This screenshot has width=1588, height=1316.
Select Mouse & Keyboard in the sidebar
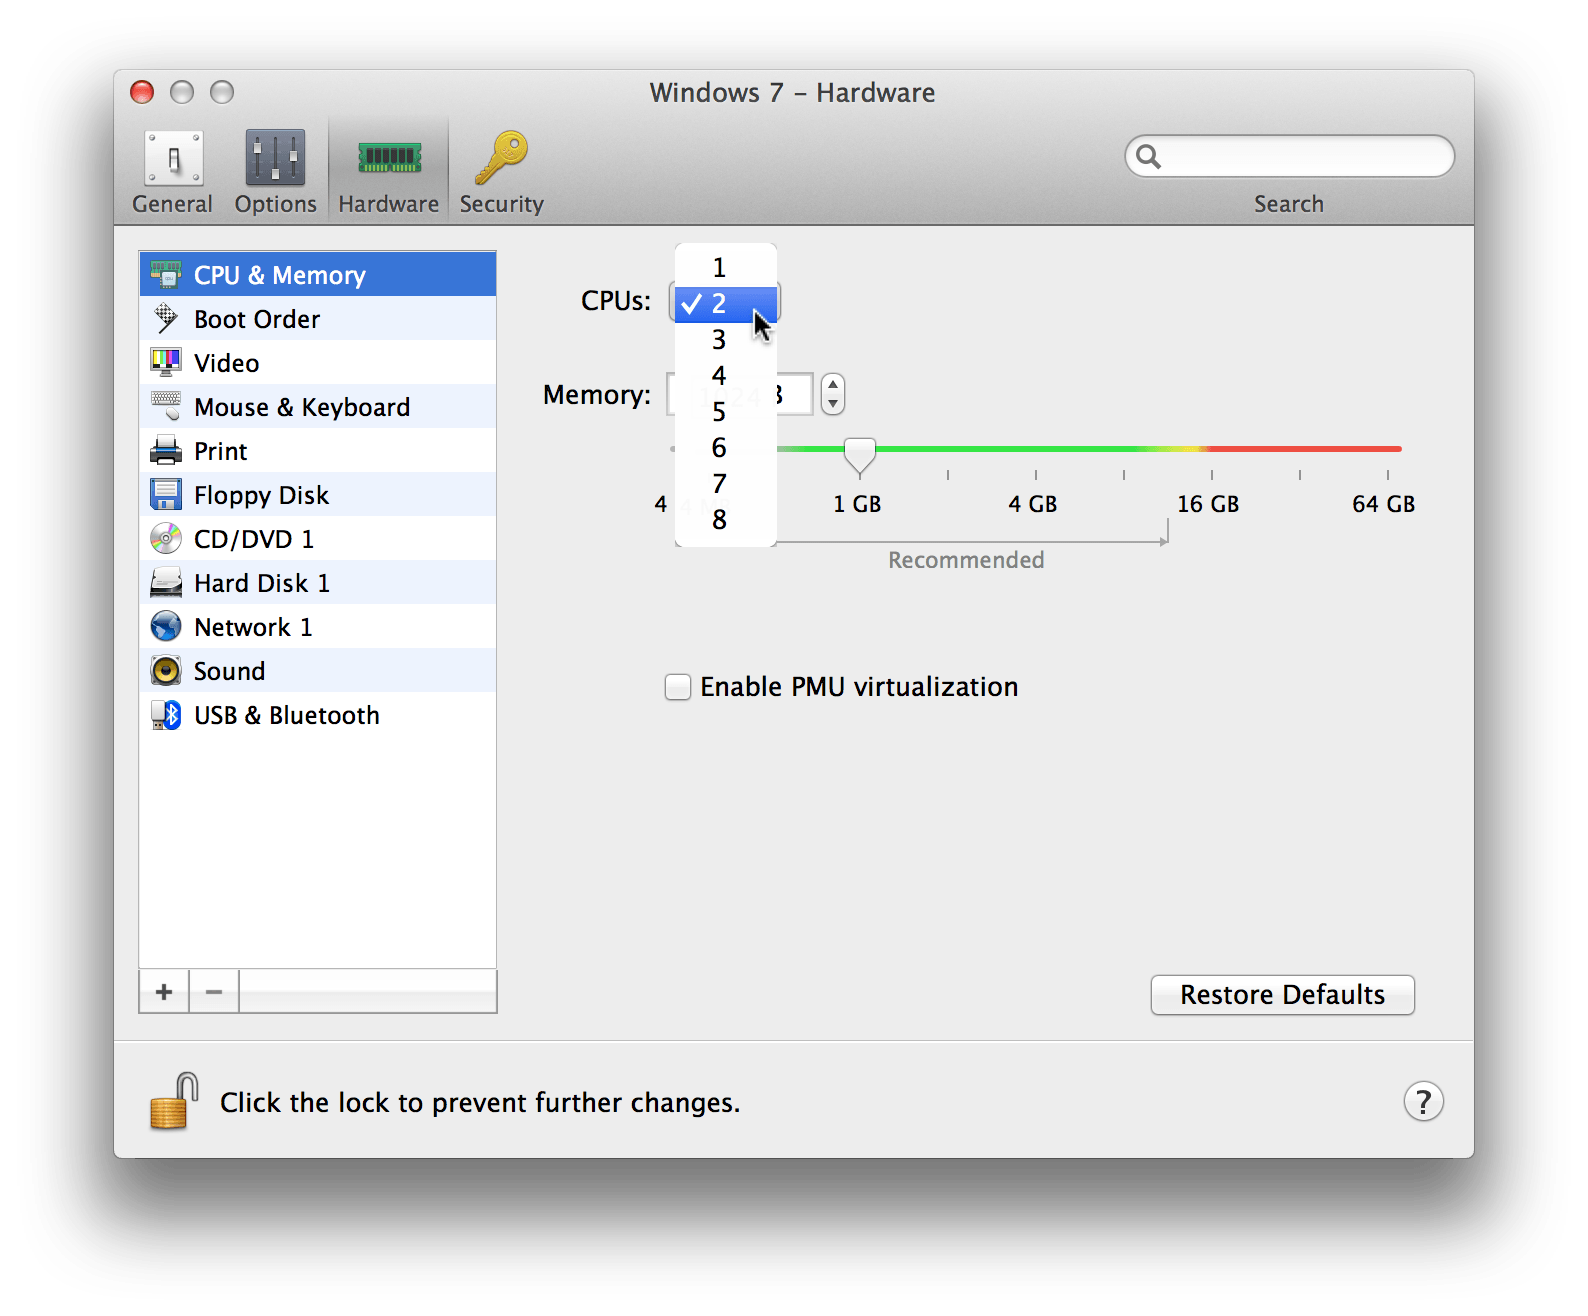click(317, 406)
